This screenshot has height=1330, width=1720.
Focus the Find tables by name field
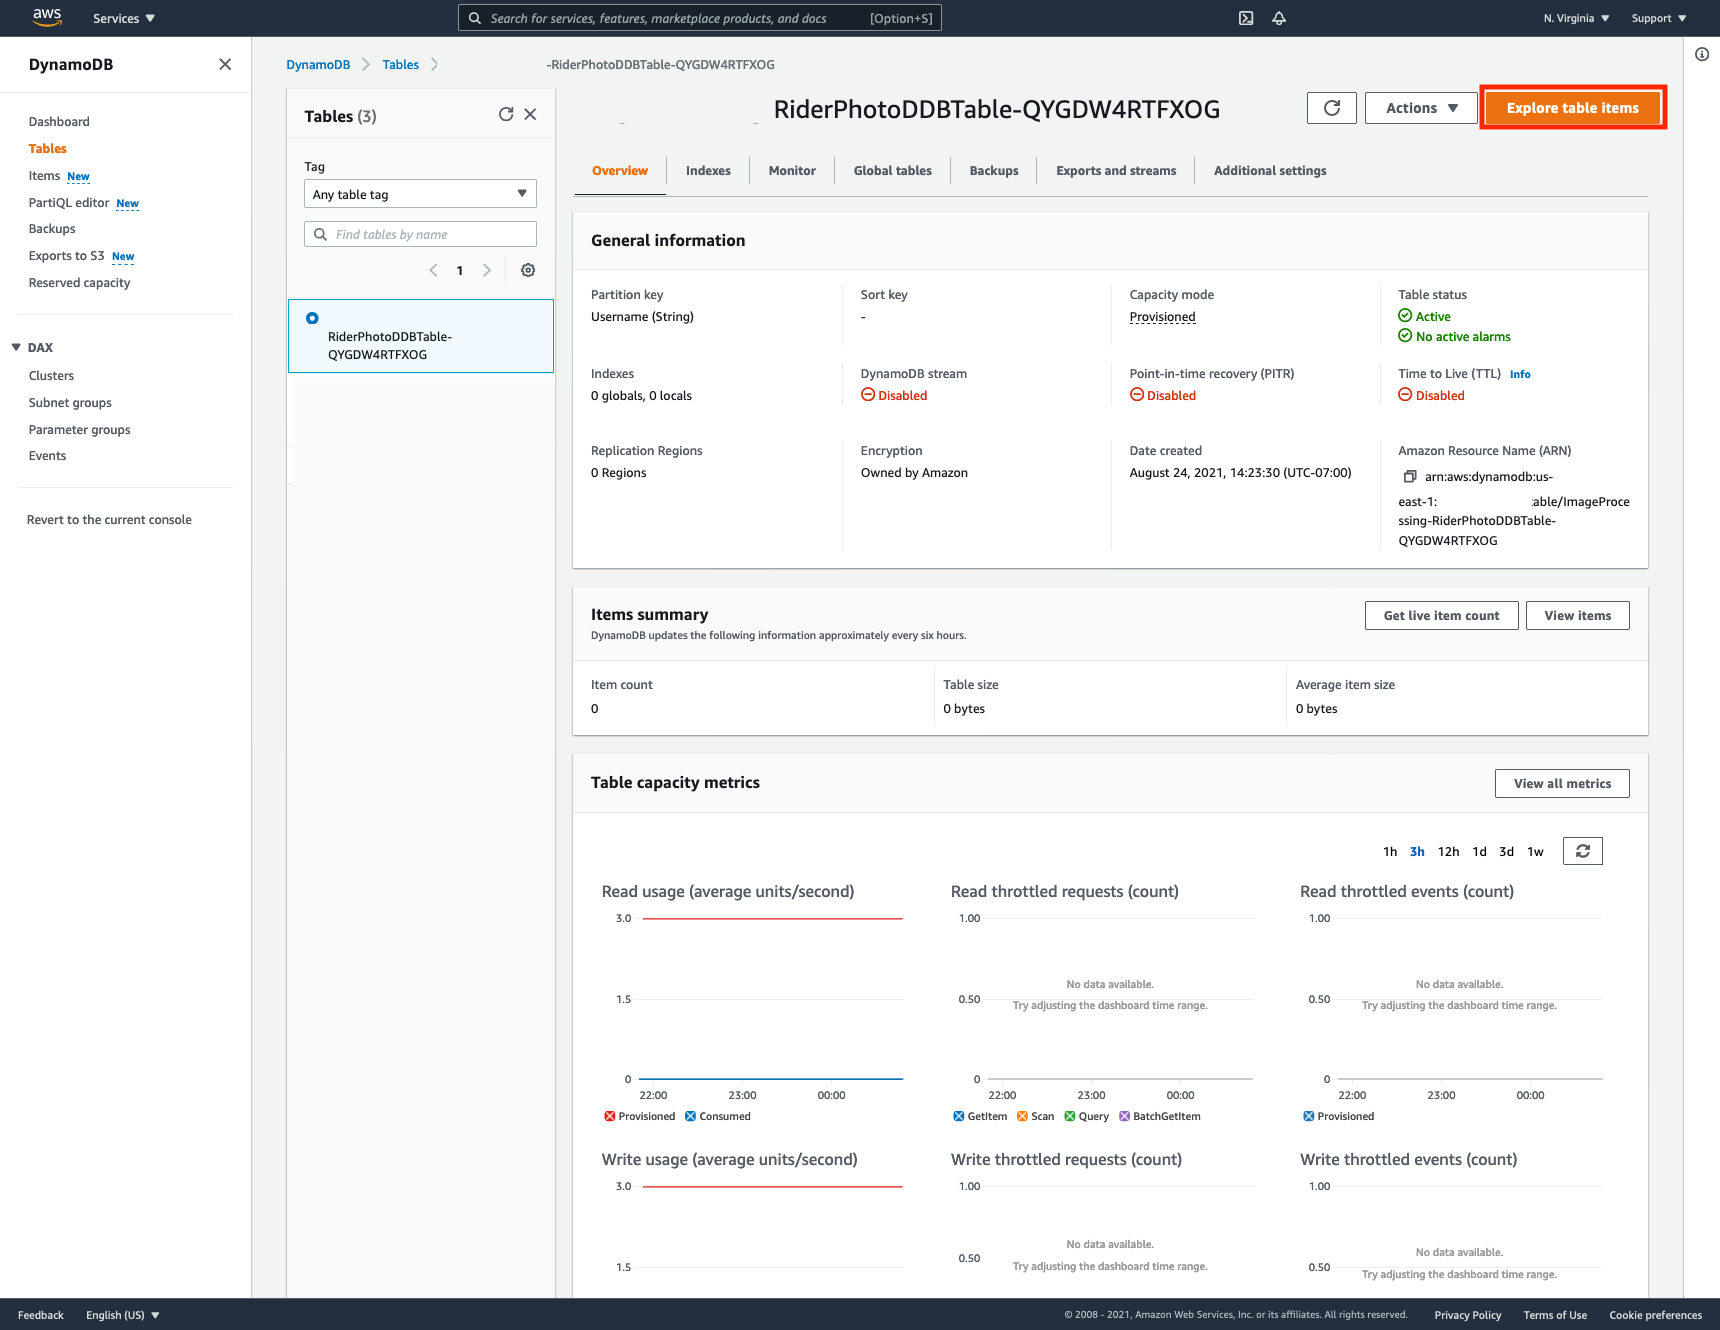[x=420, y=234]
